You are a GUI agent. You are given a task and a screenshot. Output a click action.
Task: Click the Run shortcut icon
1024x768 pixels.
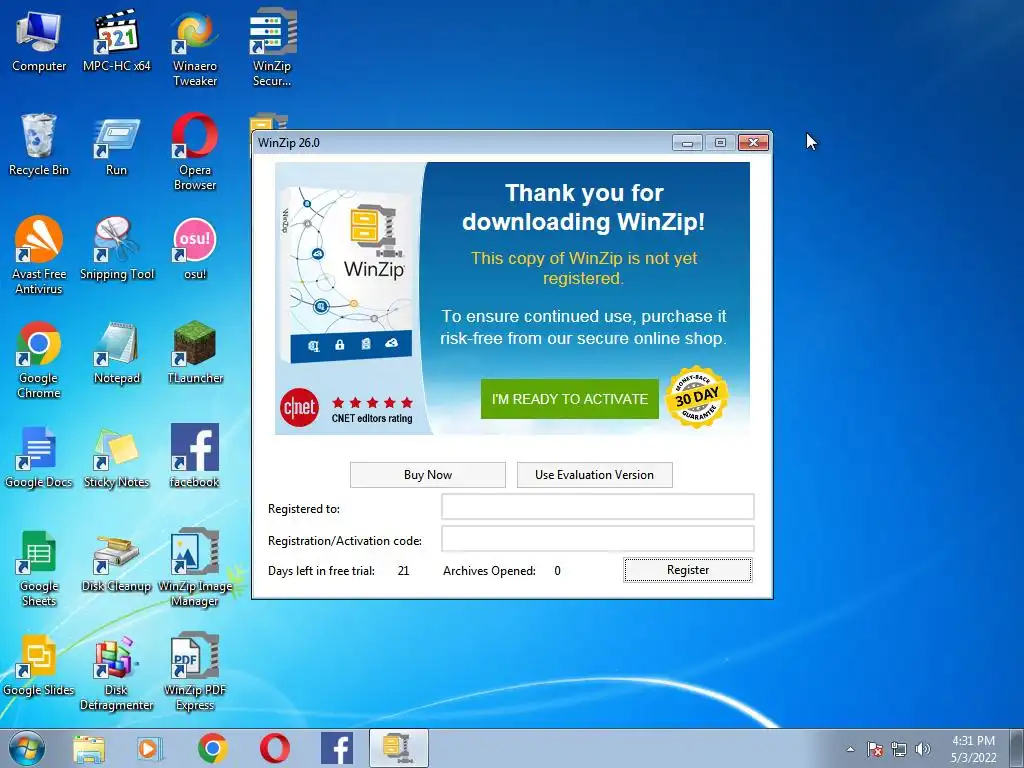coord(116,147)
